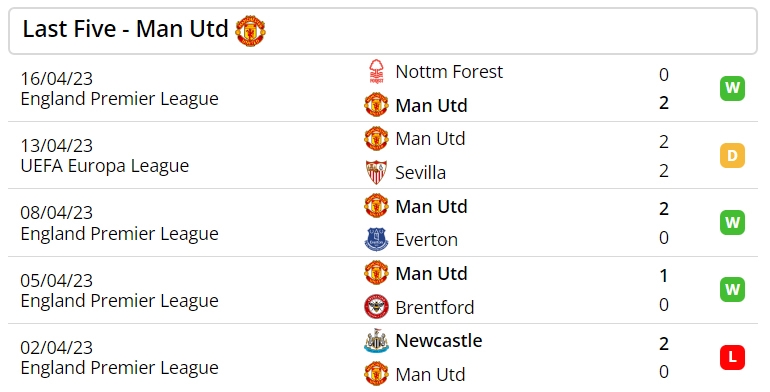Open the Newcastle team name link
The height and width of the screenshot is (392, 770).
pos(439,340)
